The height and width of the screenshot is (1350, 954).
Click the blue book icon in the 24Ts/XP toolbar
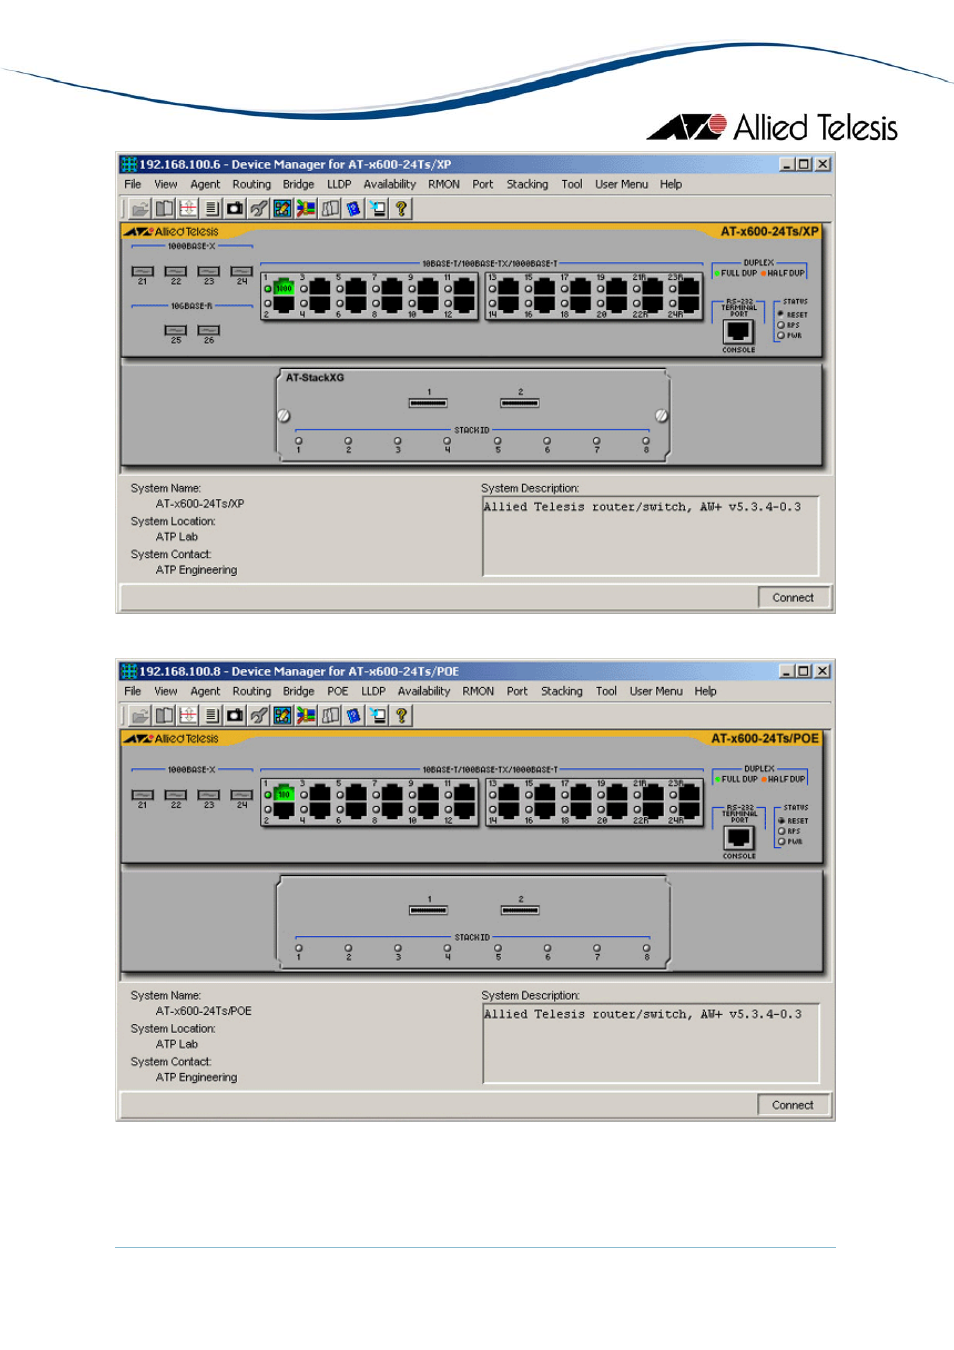(x=354, y=208)
